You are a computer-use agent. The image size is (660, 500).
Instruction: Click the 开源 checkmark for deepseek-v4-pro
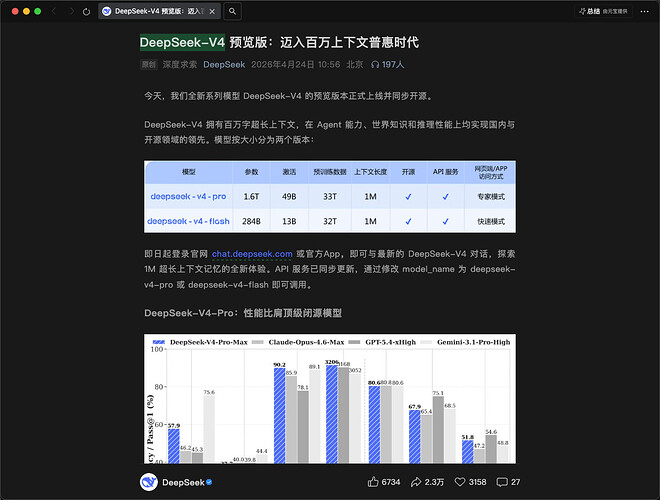(x=408, y=197)
